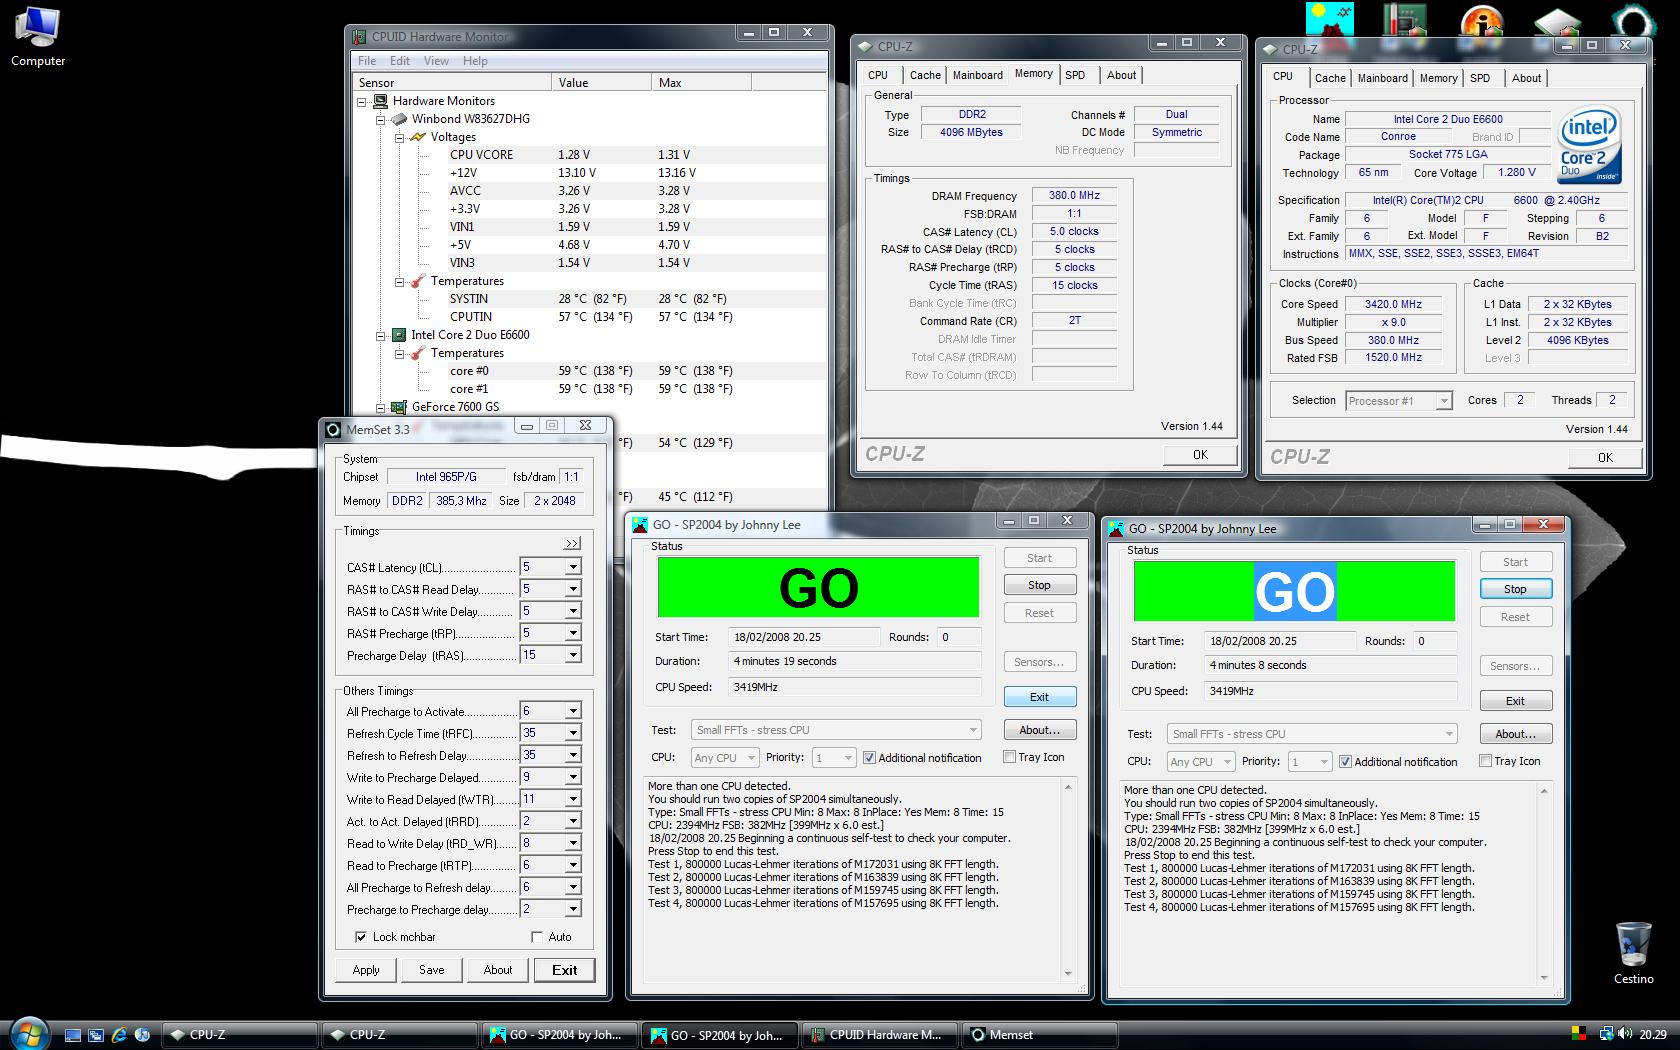This screenshot has width=1680, height=1050.
Task: Click the 20.29 taskbar clock
Action: (x=1653, y=1035)
